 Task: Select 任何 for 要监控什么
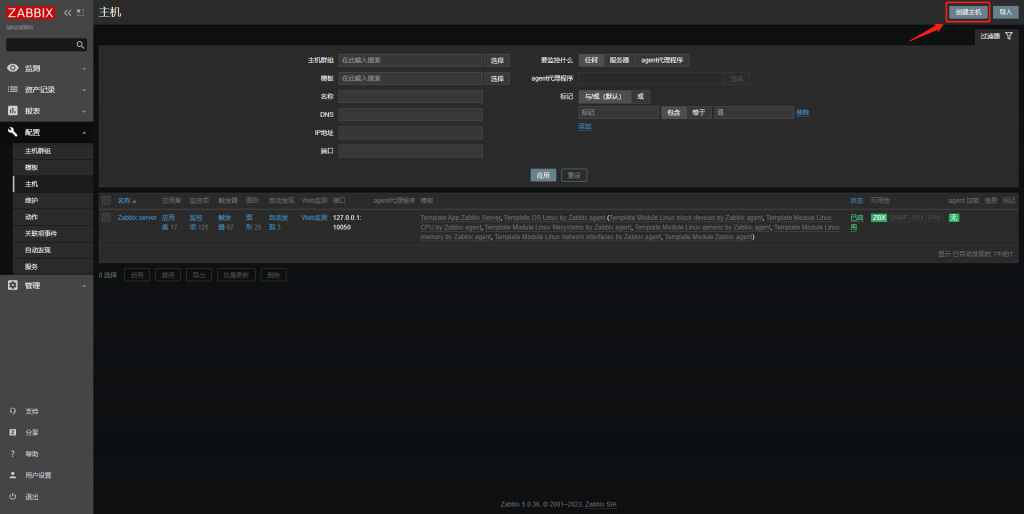click(x=591, y=60)
